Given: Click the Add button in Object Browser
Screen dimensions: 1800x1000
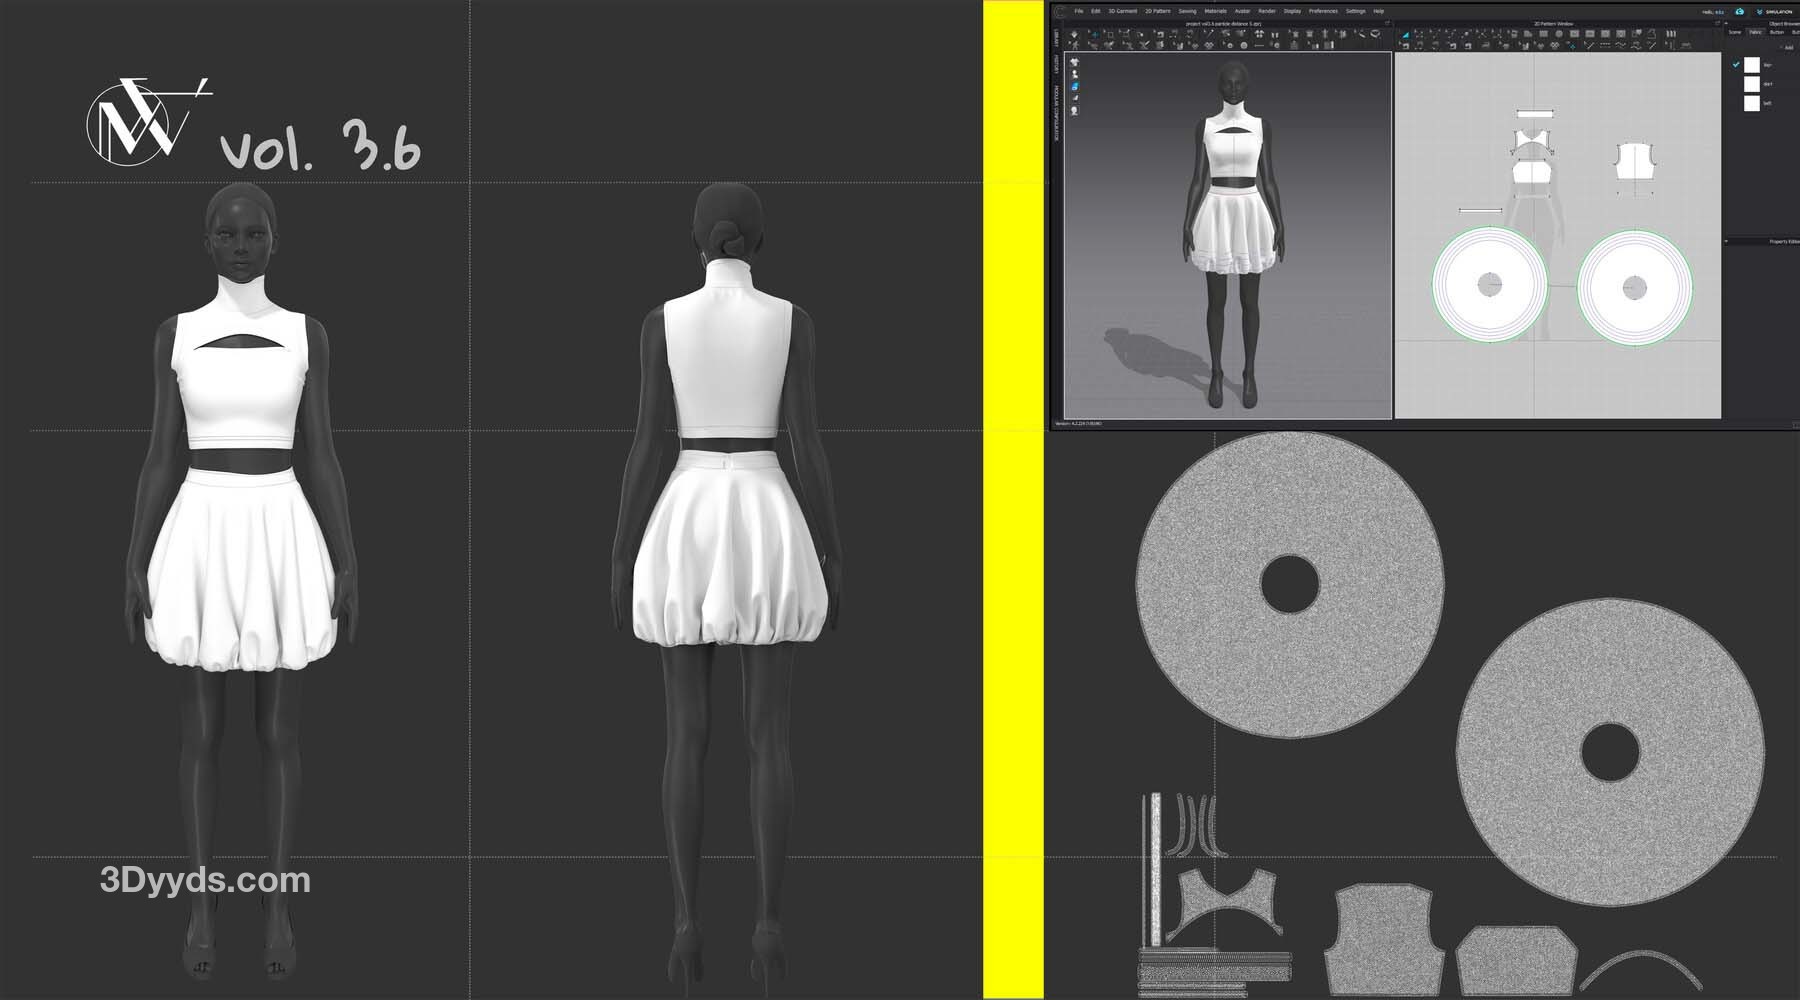Looking at the screenshot, I should [x=1787, y=47].
